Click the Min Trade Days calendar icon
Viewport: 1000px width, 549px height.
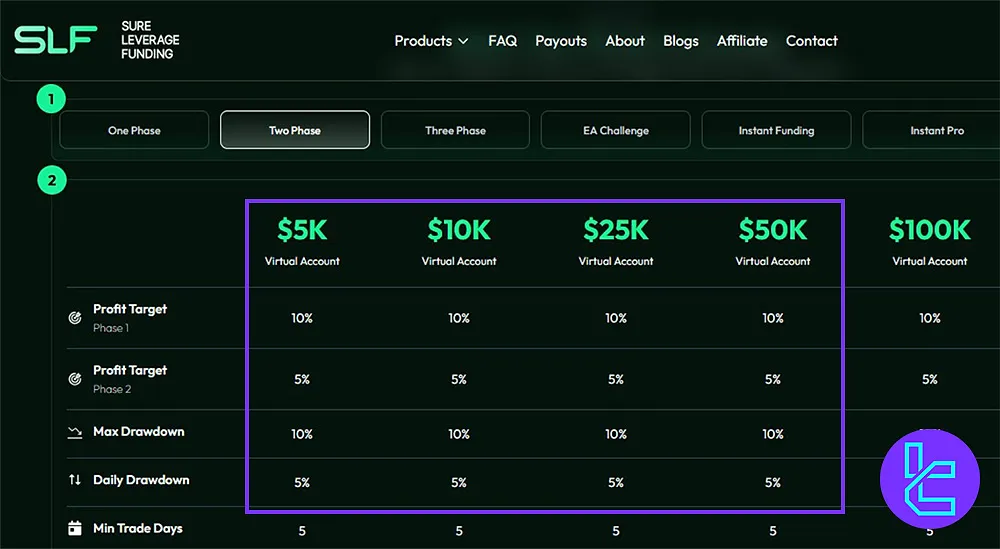click(75, 528)
